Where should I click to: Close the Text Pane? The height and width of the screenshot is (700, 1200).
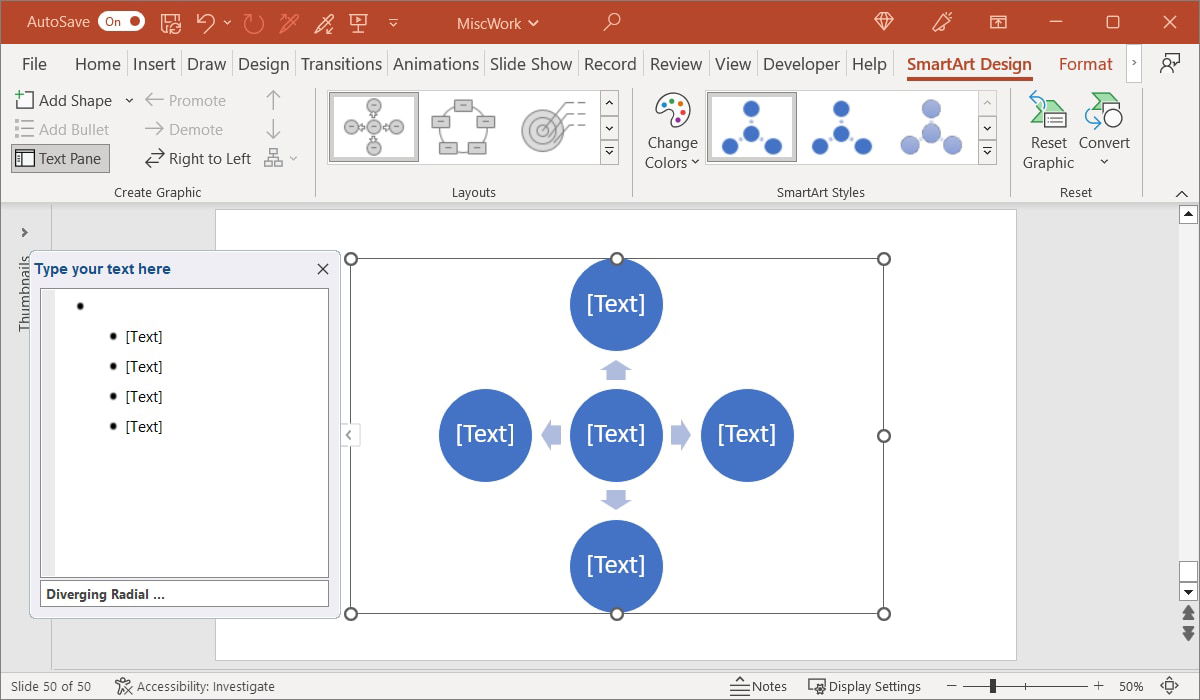pos(322,268)
